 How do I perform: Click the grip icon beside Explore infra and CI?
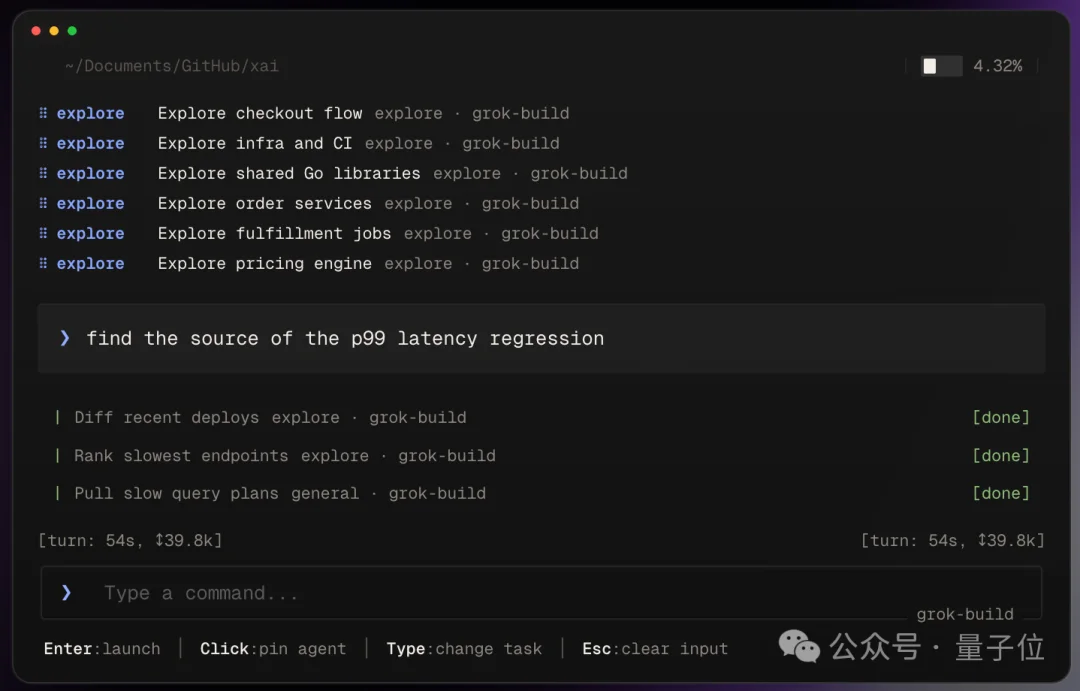click(x=43, y=143)
